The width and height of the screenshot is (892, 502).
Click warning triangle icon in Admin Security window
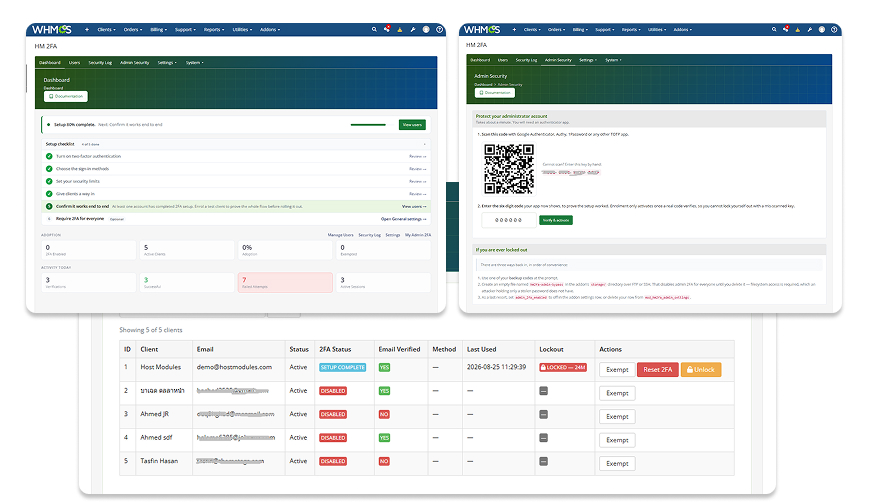click(x=798, y=30)
